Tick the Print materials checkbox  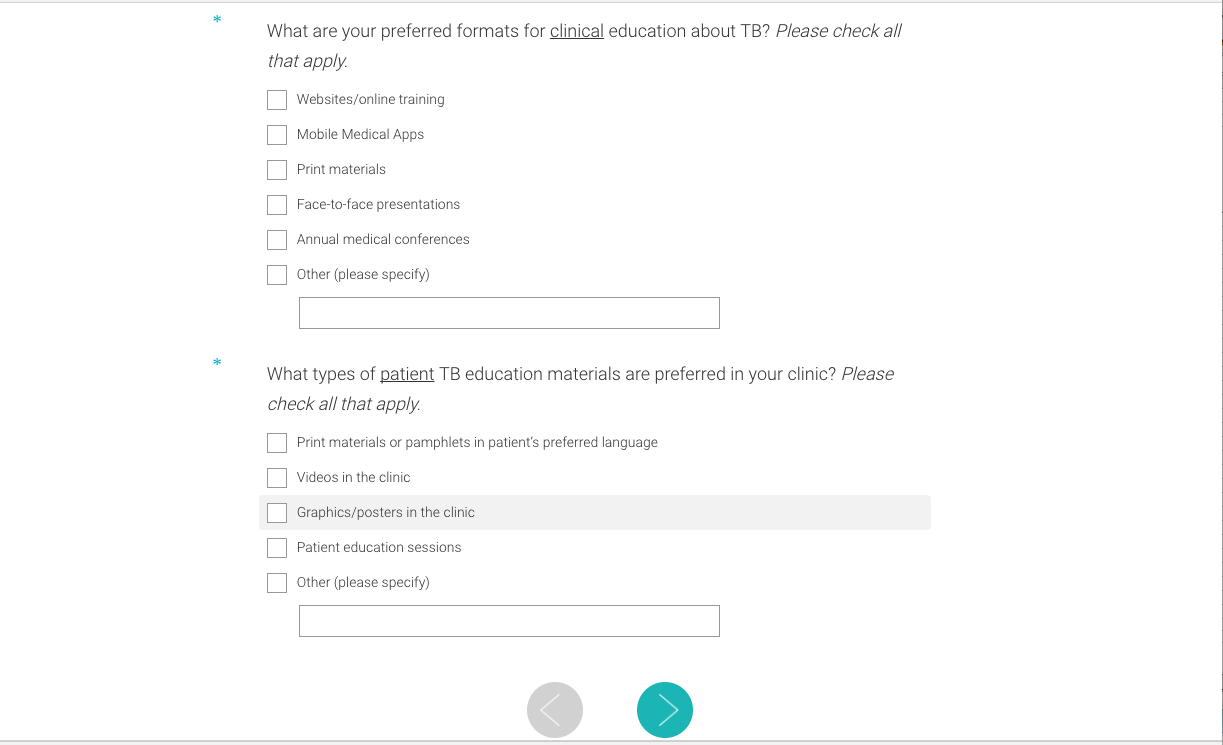(277, 170)
